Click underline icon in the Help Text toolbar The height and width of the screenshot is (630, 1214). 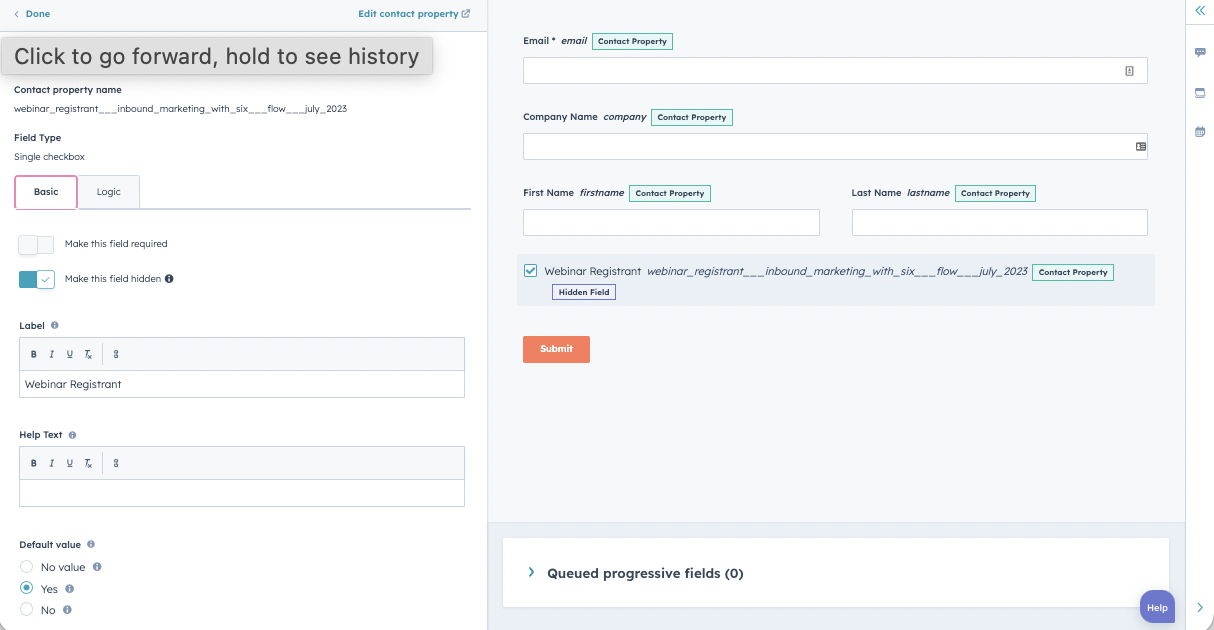coord(69,463)
